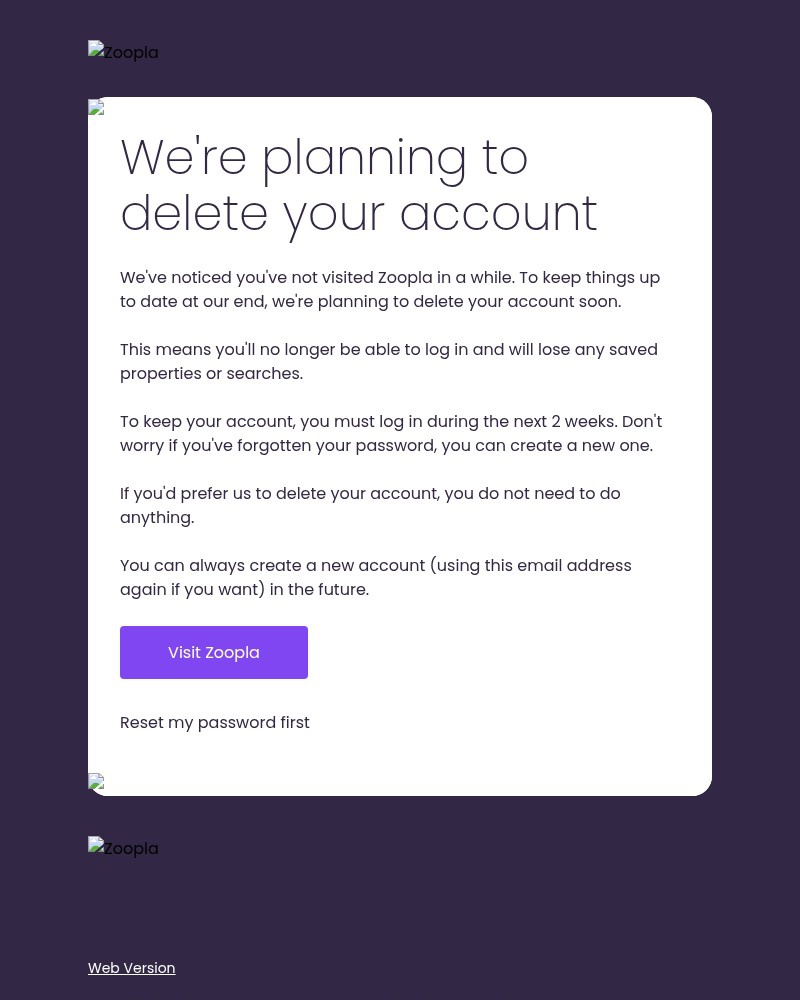Click the text "planning to delete your account soon"
This screenshot has width=800, height=1000.
tap(469, 301)
